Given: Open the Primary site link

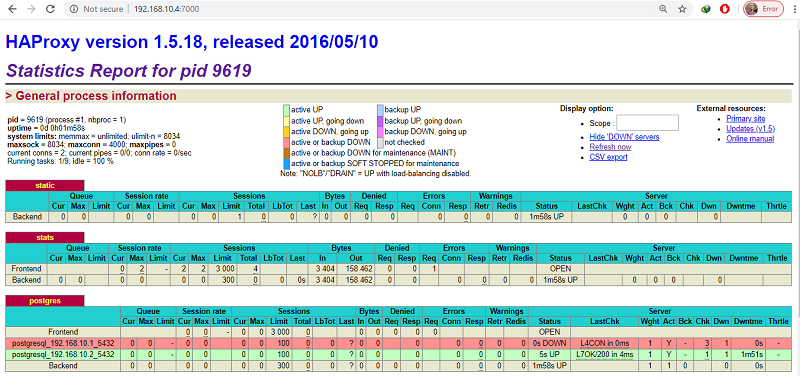Looking at the screenshot, I should tap(745, 118).
